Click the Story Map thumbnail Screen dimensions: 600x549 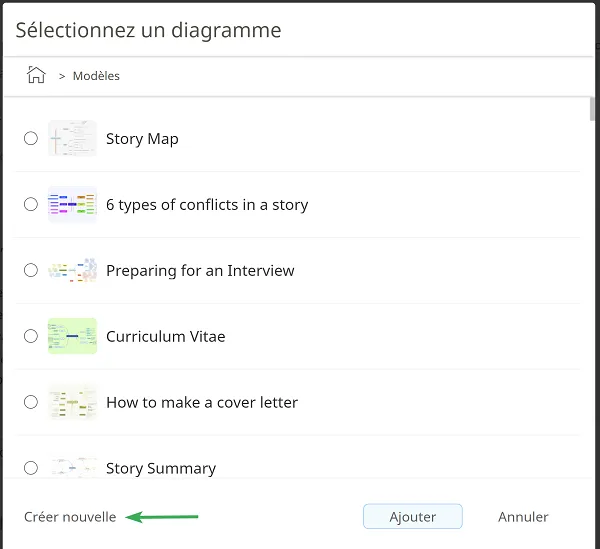coord(72,138)
